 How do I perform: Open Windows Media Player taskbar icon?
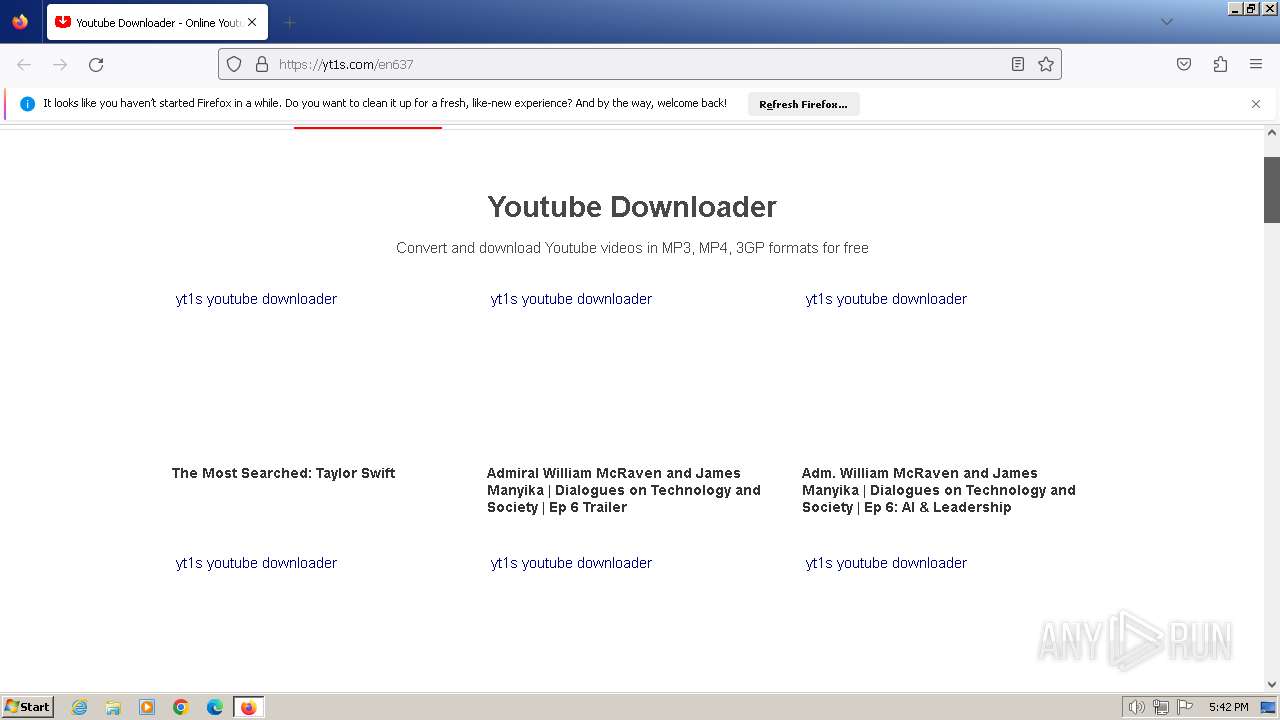(x=147, y=707)
